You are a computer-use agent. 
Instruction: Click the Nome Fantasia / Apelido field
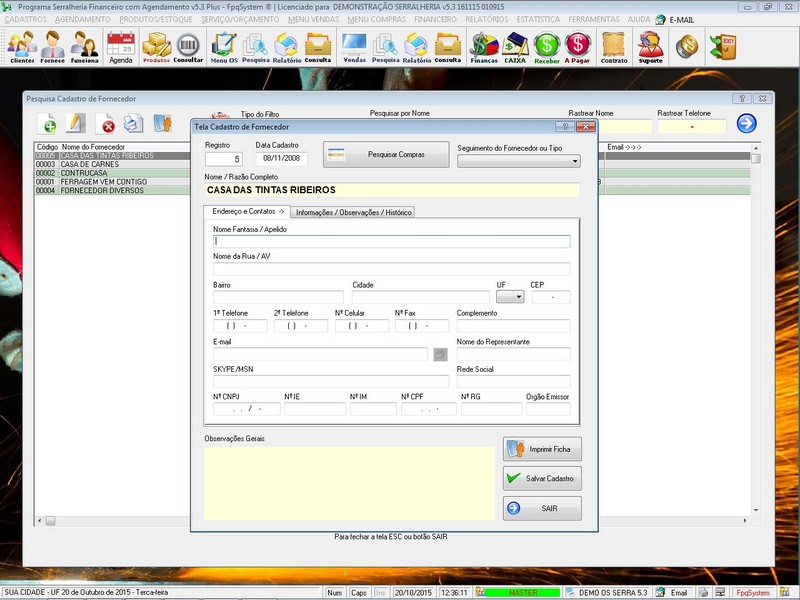[392, 241]
